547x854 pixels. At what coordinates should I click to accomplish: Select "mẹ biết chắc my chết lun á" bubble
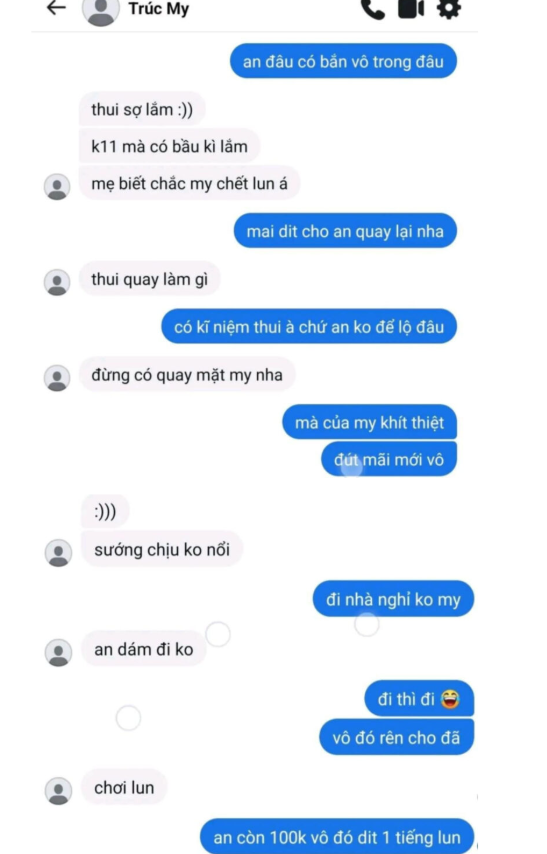click(190, 184)
